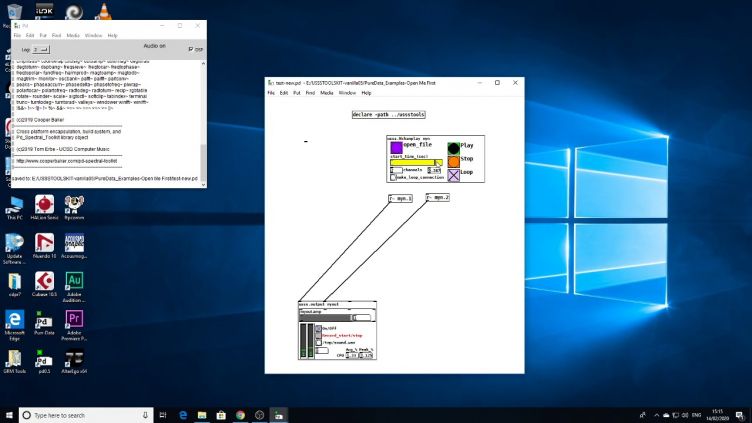Open the Log level dropdown in Pd console

[x=41, y=49]
